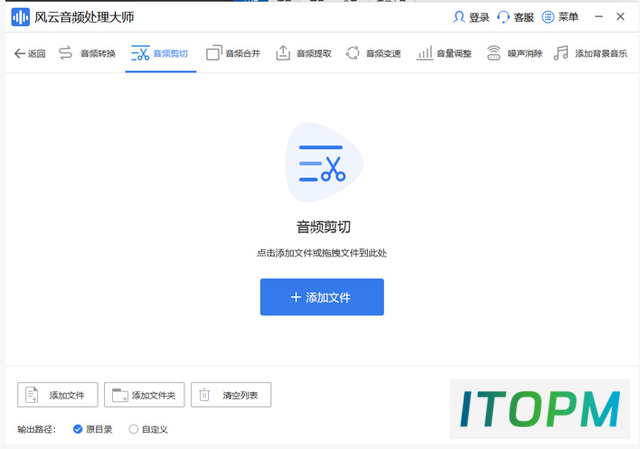Click the 音频剪切 scissors tab icon
The width and height of the screenshot is (640, 449).
tap(140, 53)
